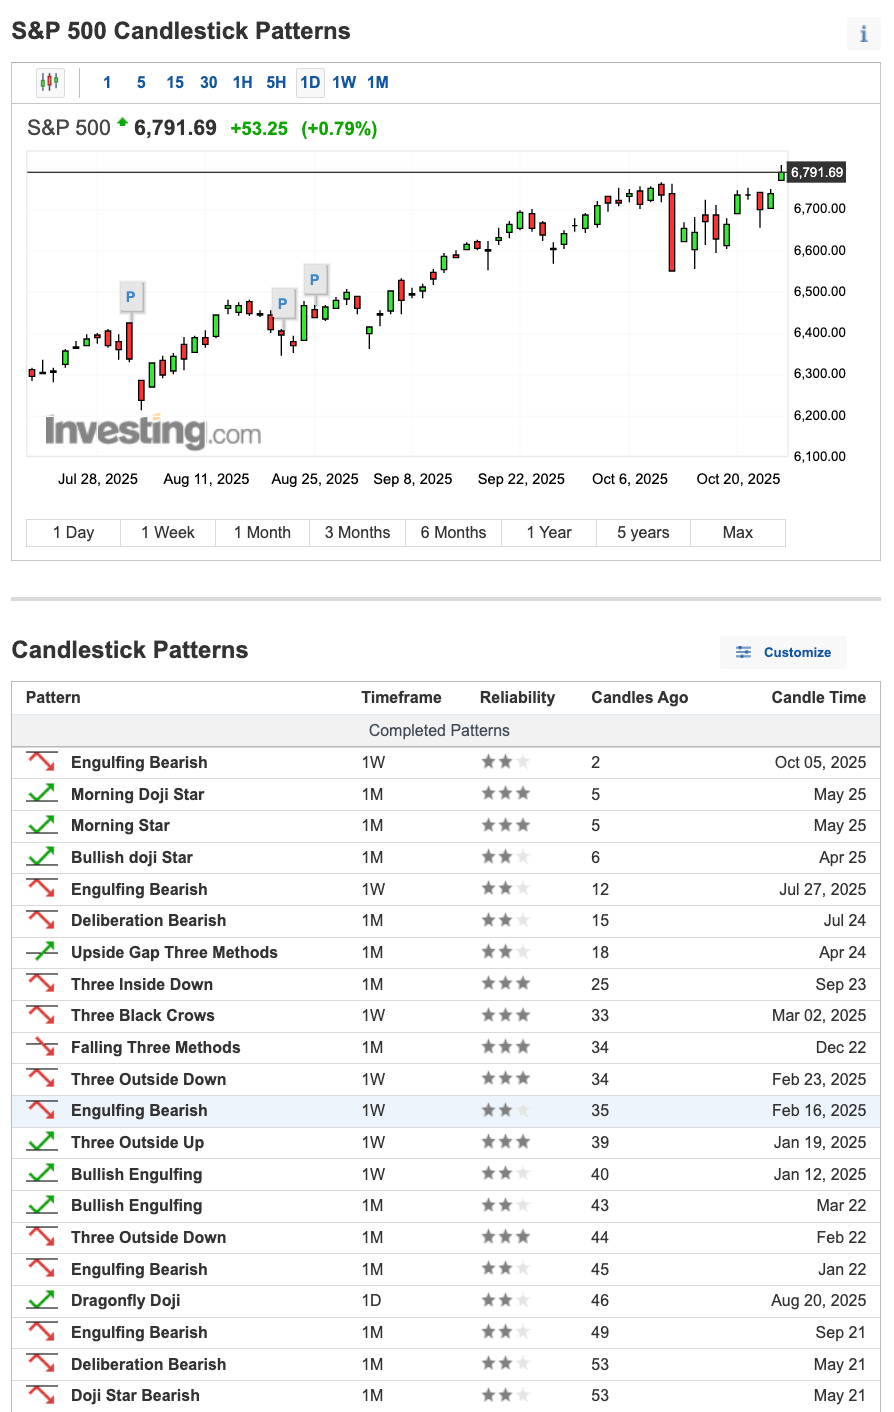Click the Oct 05, 2025 candle time cell
894x1412 pixels.
click(x=820, y=762)
